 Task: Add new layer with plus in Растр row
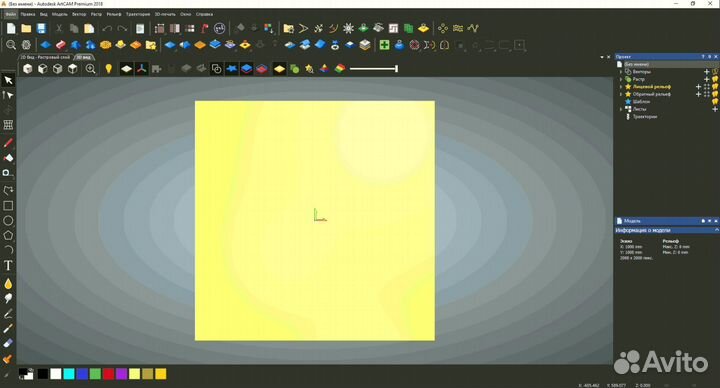pyautogui.click(x=707, y=79)
